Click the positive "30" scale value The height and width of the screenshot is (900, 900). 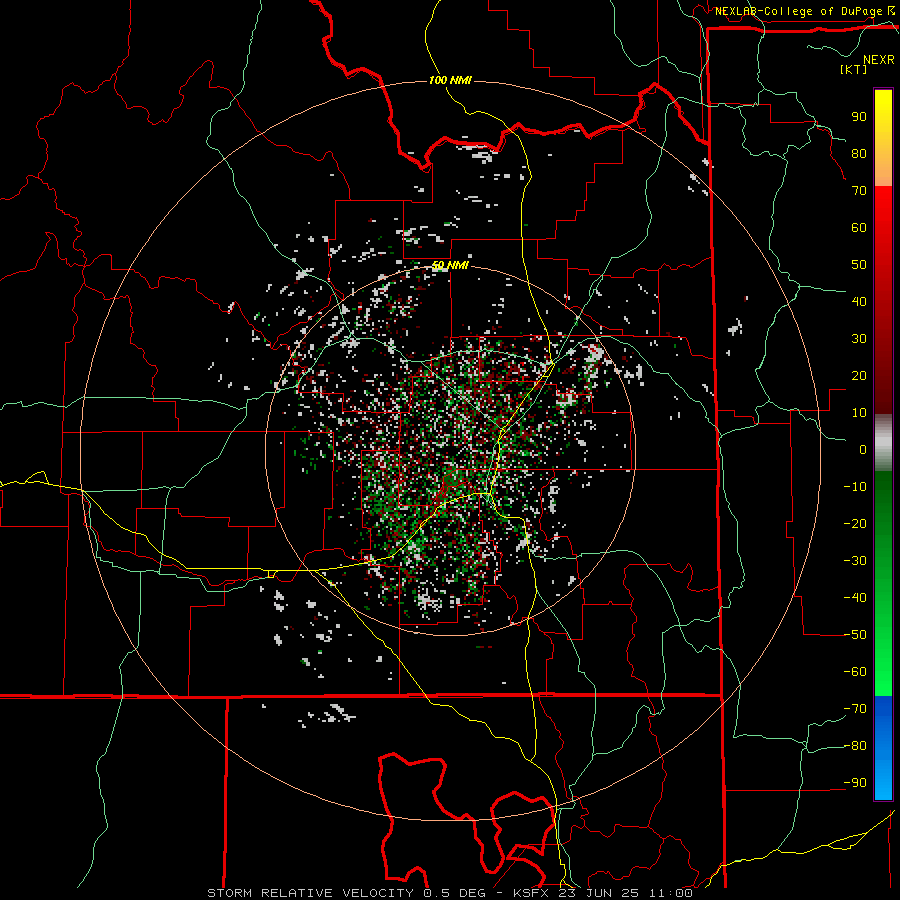pos(859,339)
